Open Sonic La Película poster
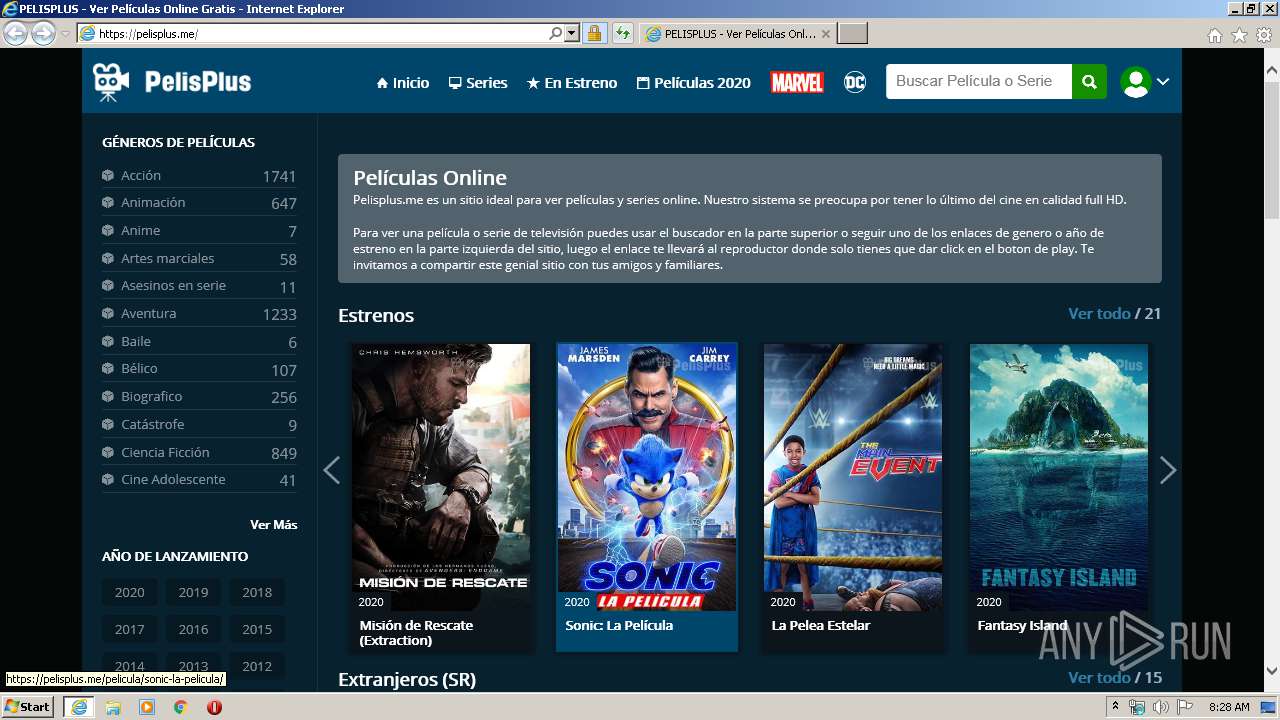 (647, 477)
